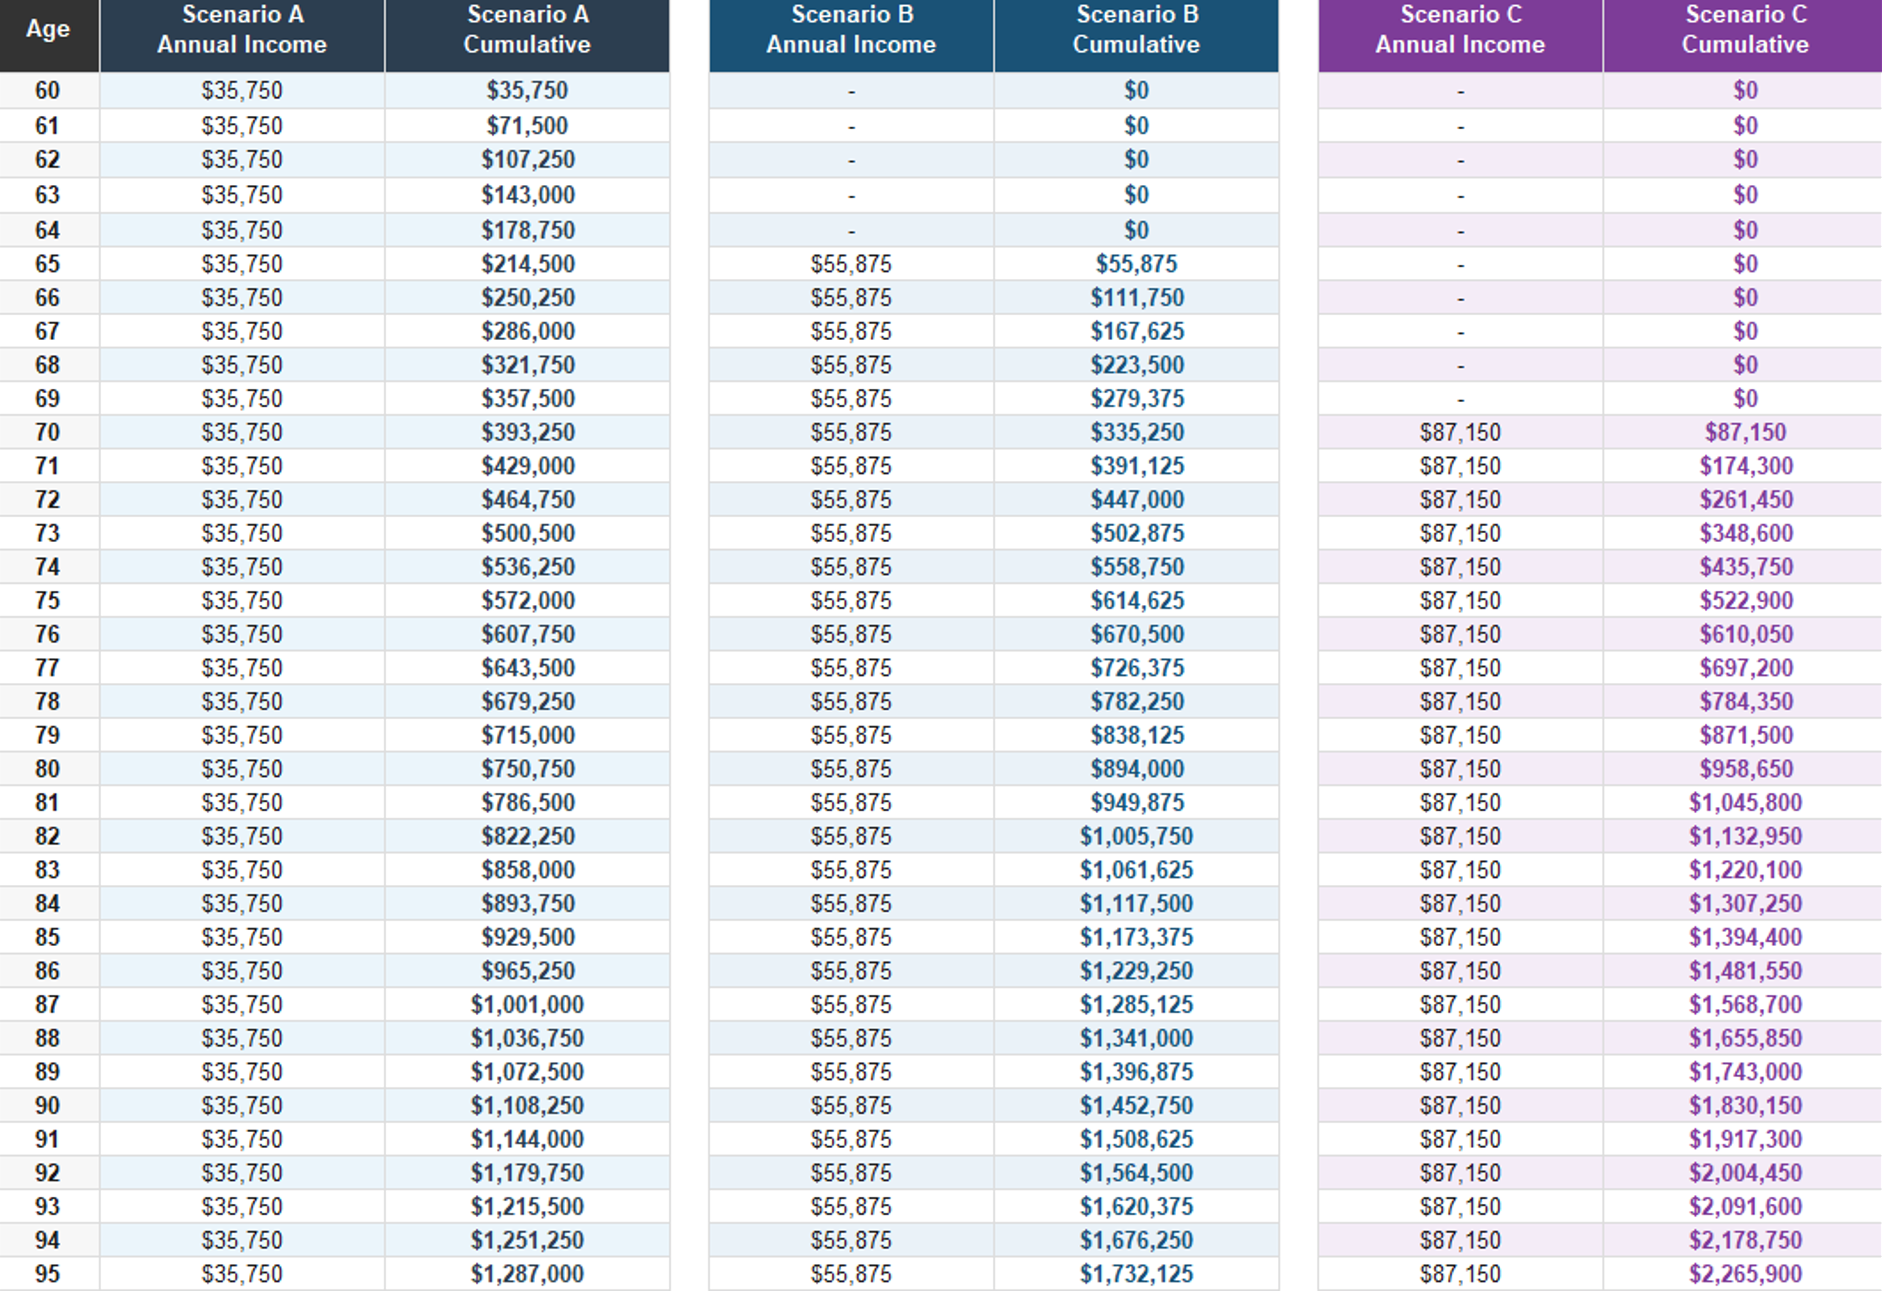Select Scenario C cumulative cell $87,150
The width and height of the screenshot is (1882, 1291).
point(1745,432)
